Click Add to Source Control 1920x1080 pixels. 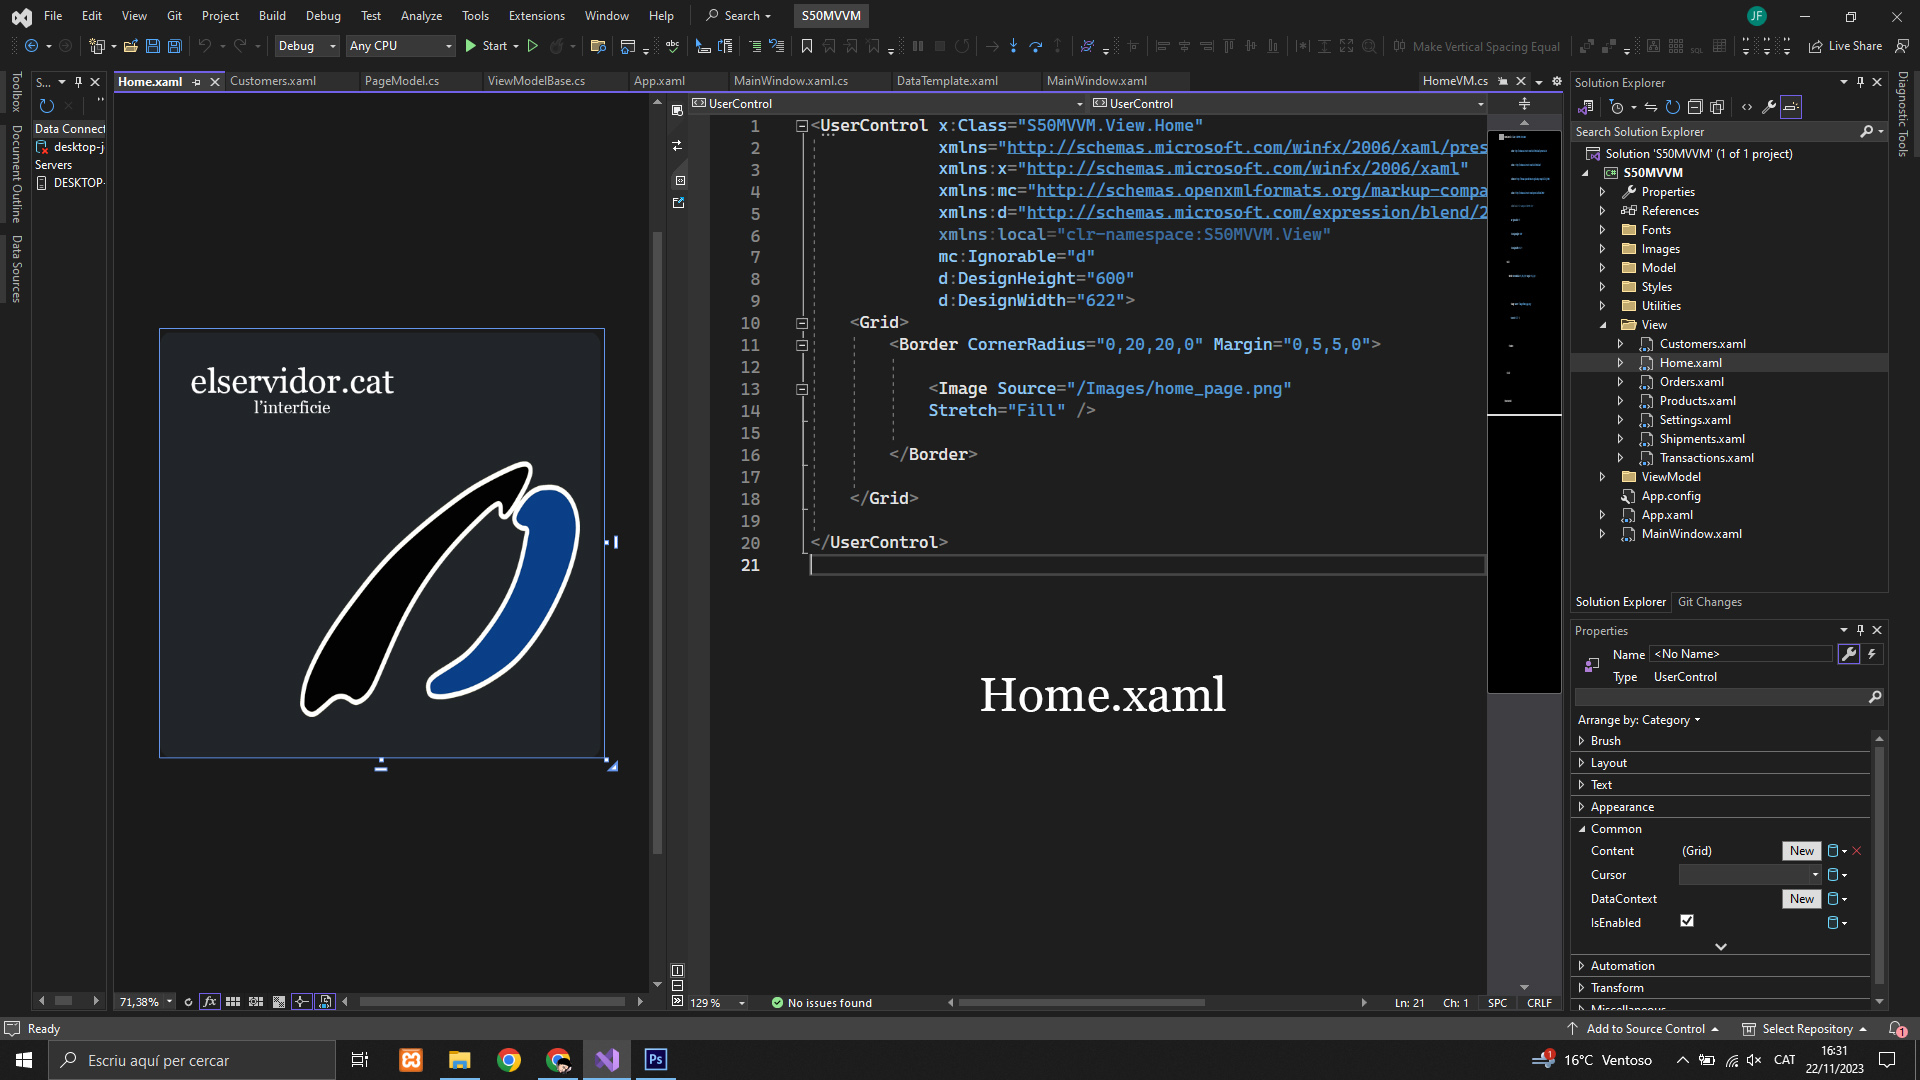click(x=1645, y=1029)
